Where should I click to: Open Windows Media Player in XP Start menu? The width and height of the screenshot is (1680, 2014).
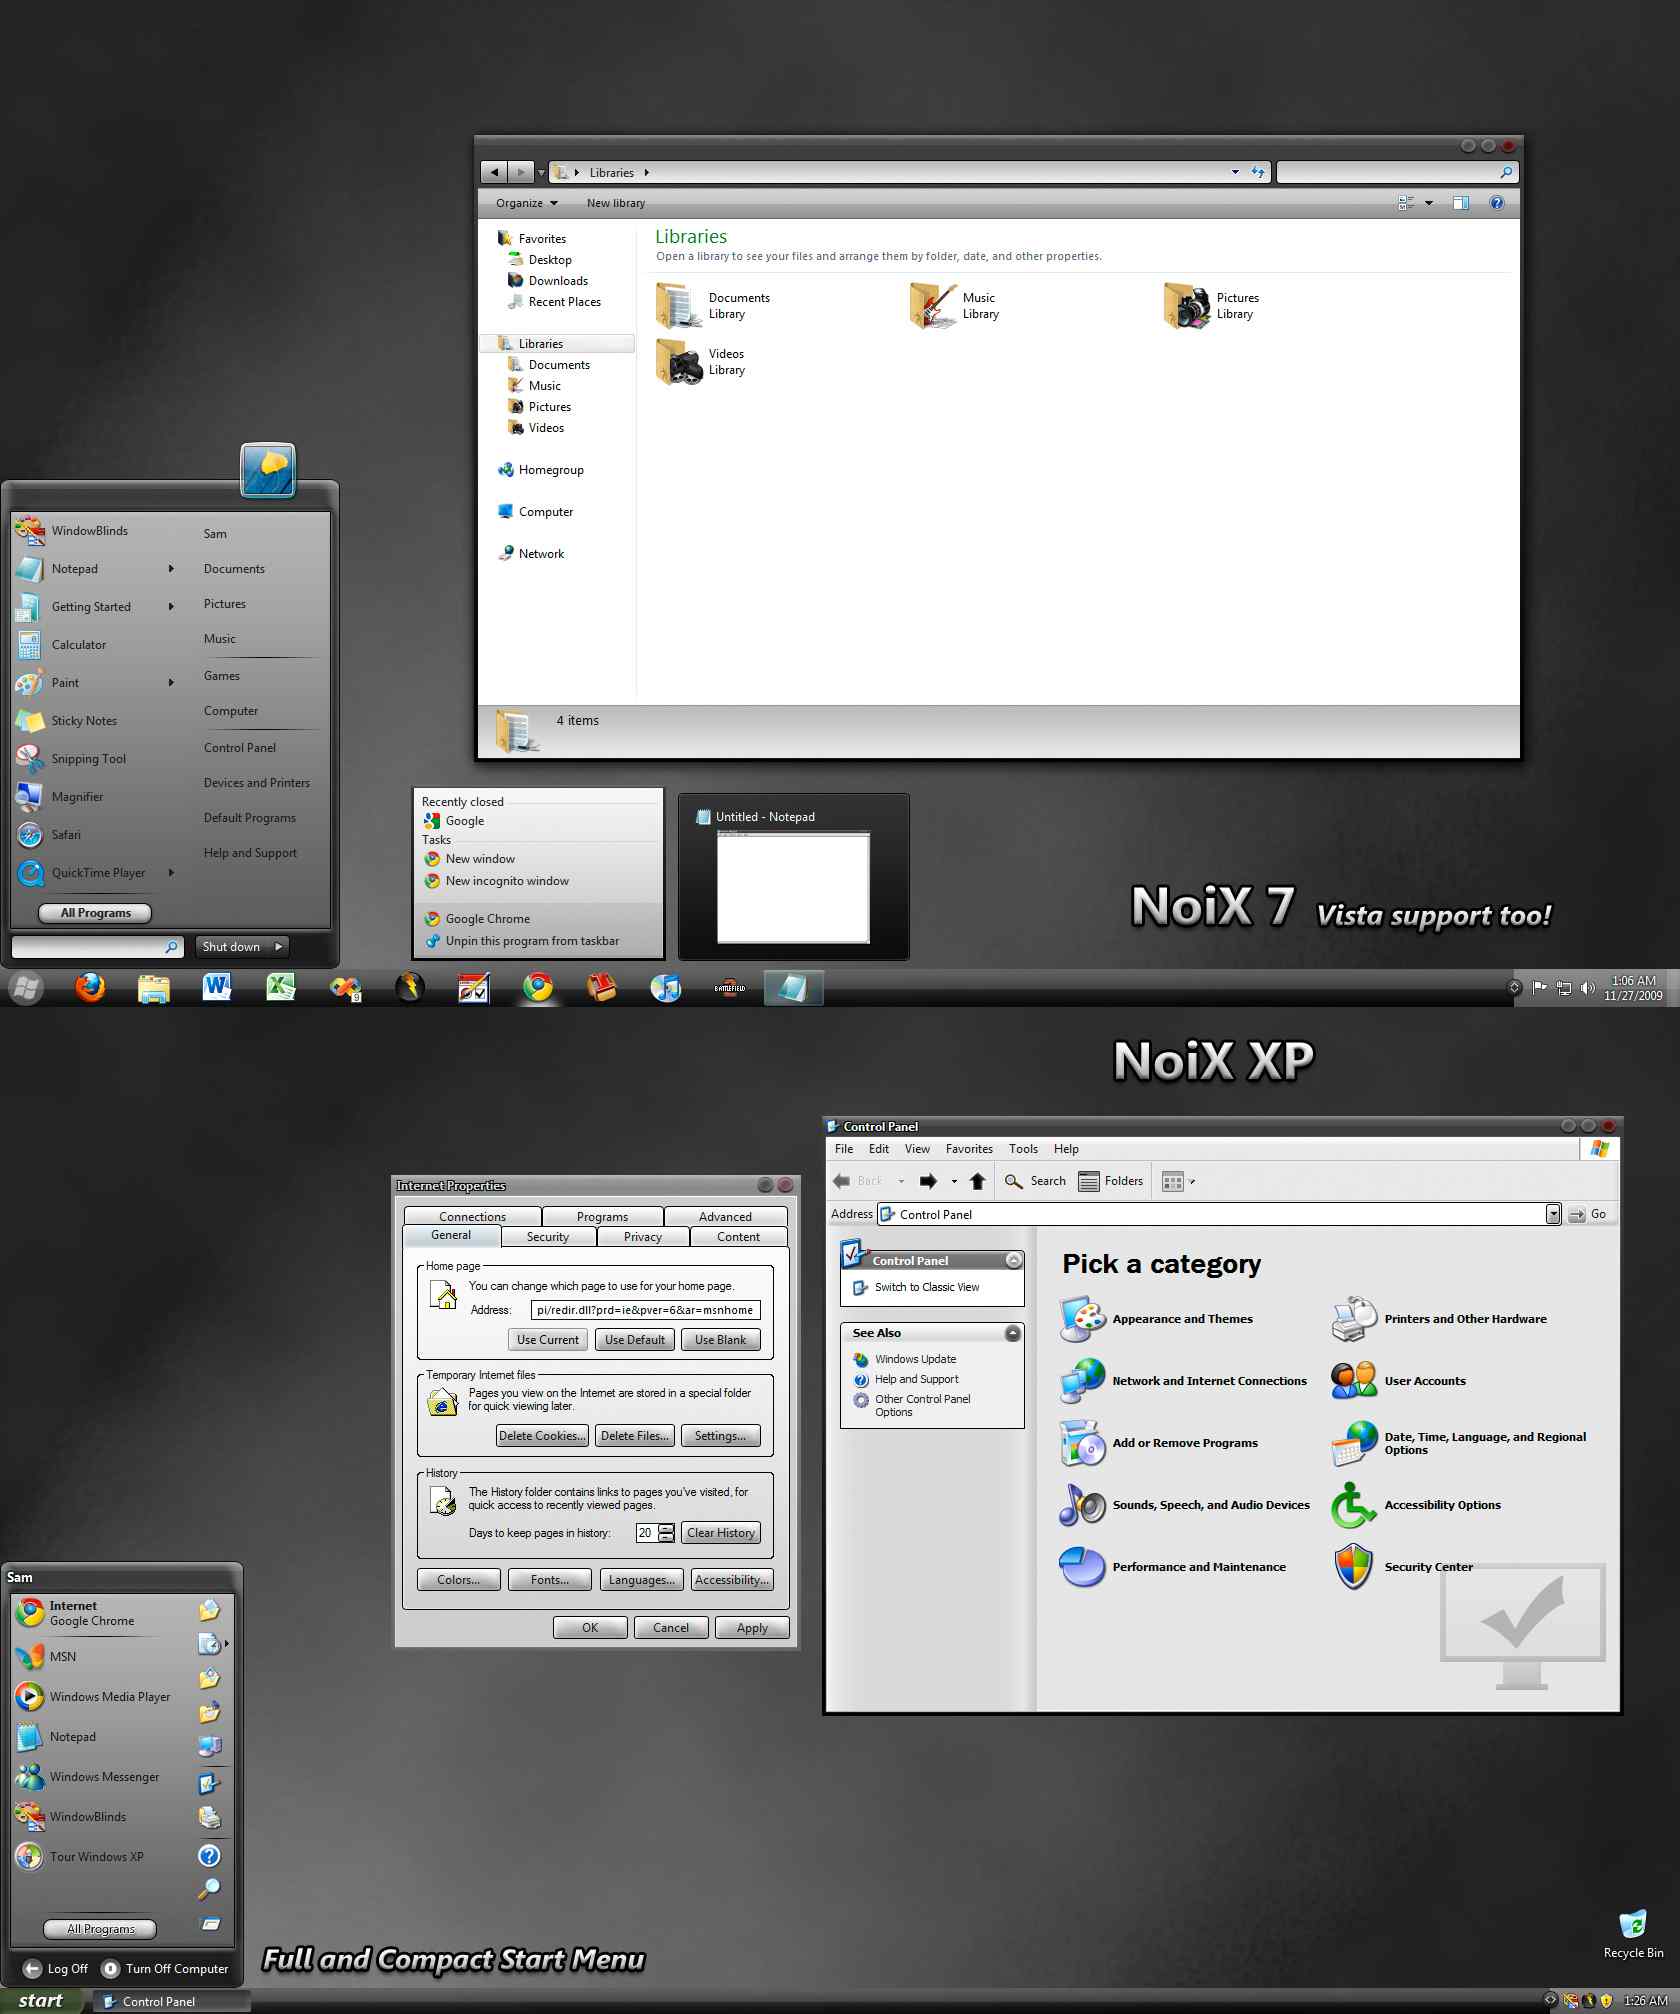pyautogui.click(x=93, y=1697)
